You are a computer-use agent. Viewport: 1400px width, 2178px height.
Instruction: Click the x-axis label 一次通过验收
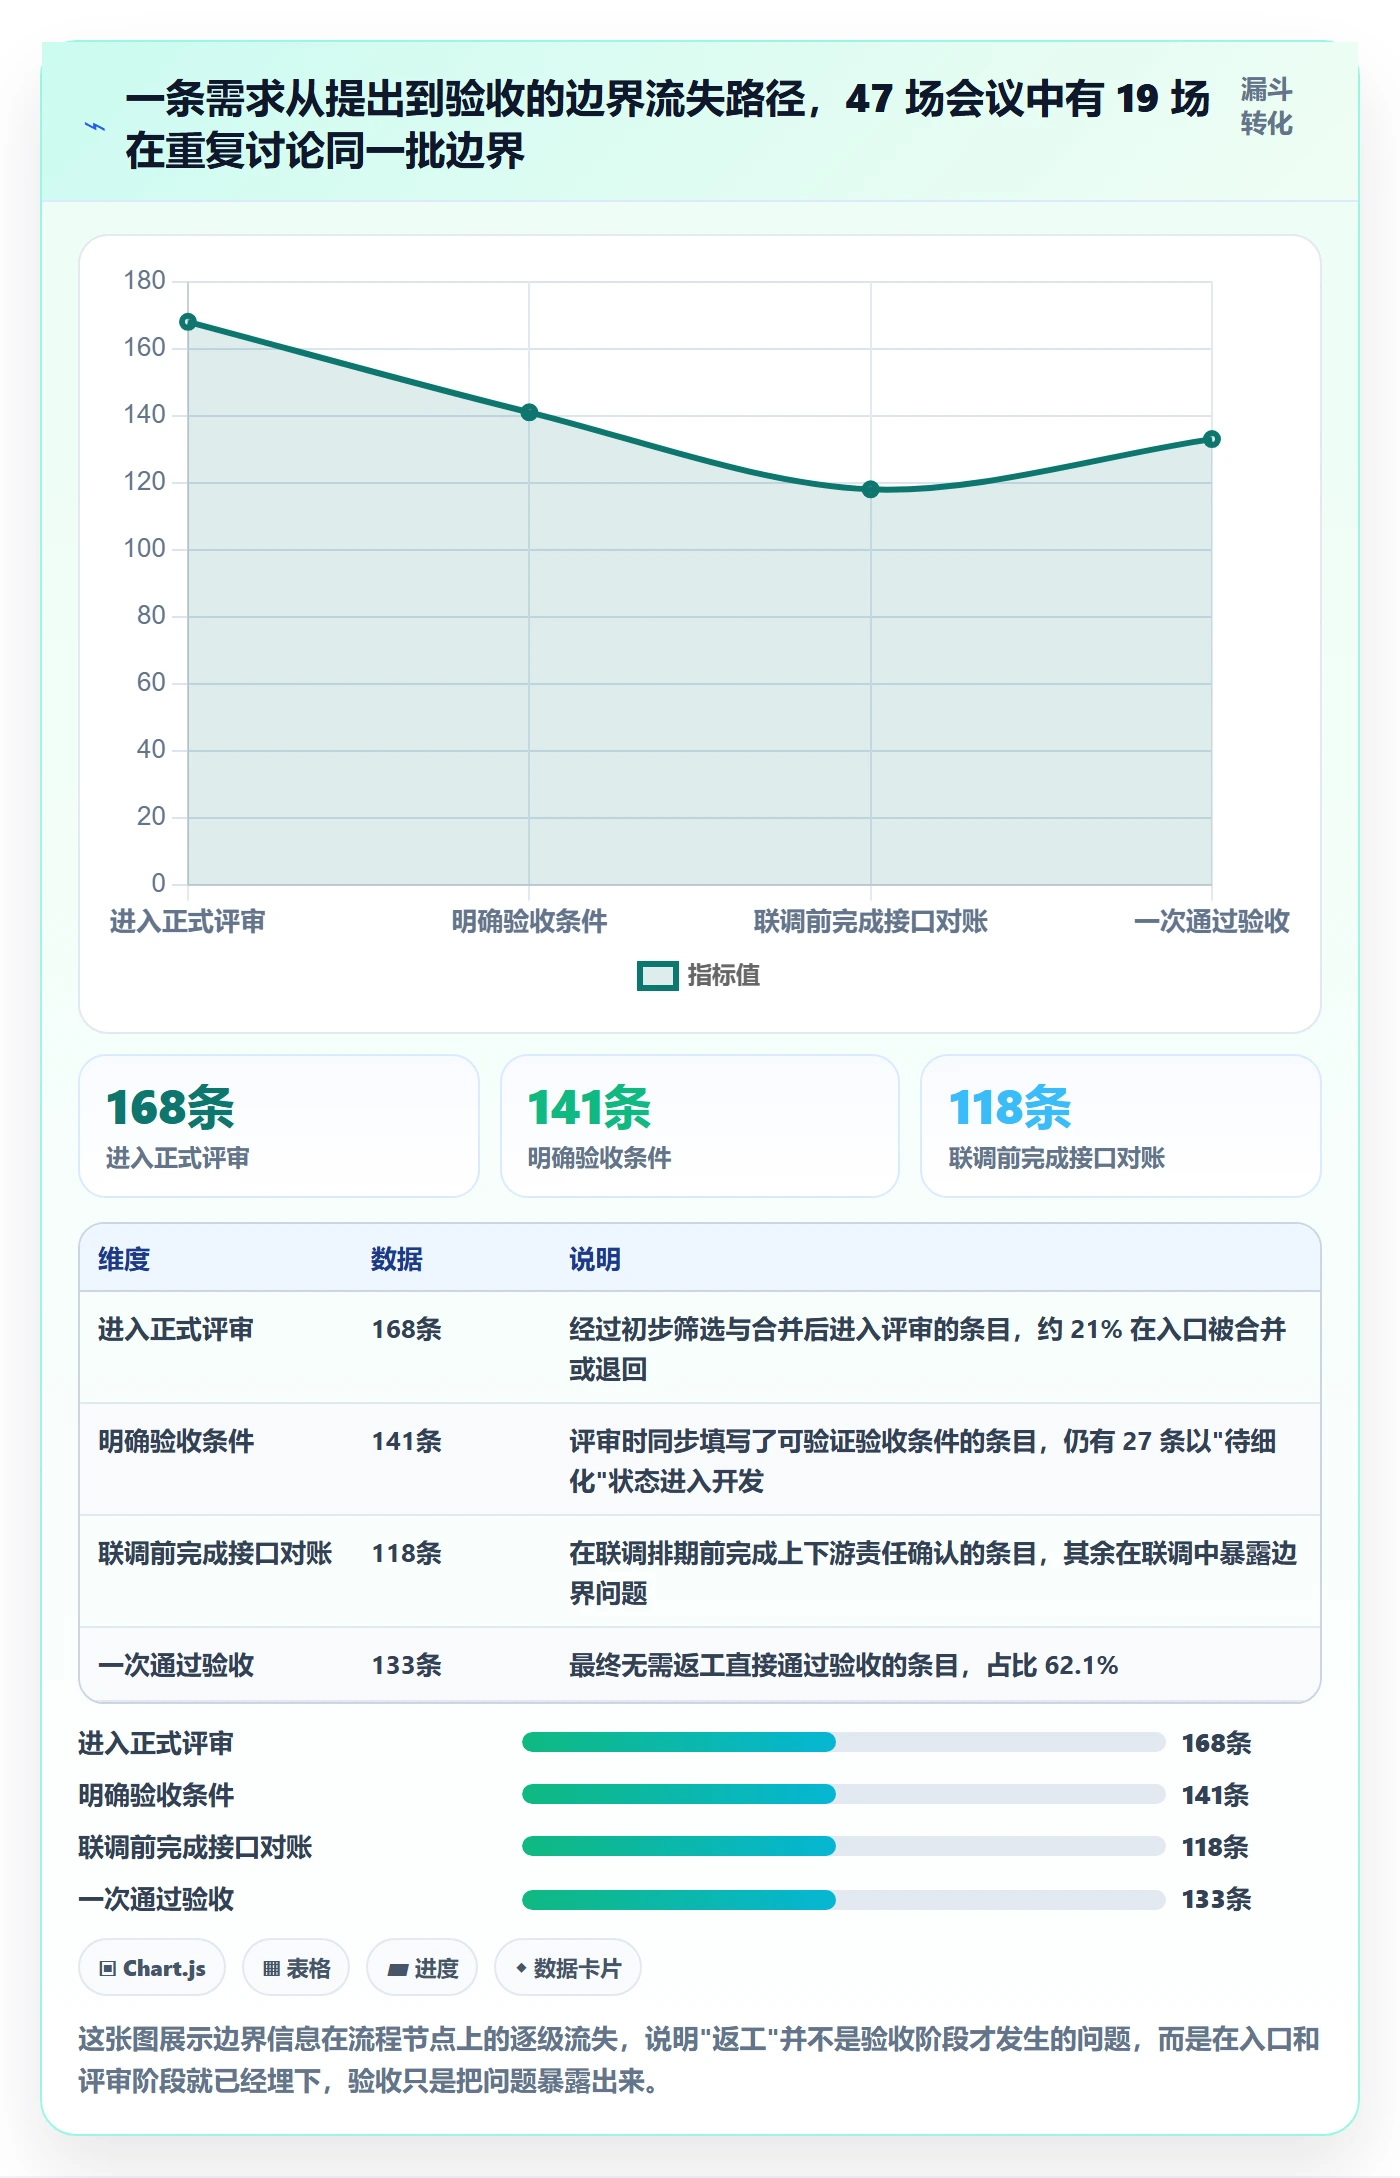1212,921
